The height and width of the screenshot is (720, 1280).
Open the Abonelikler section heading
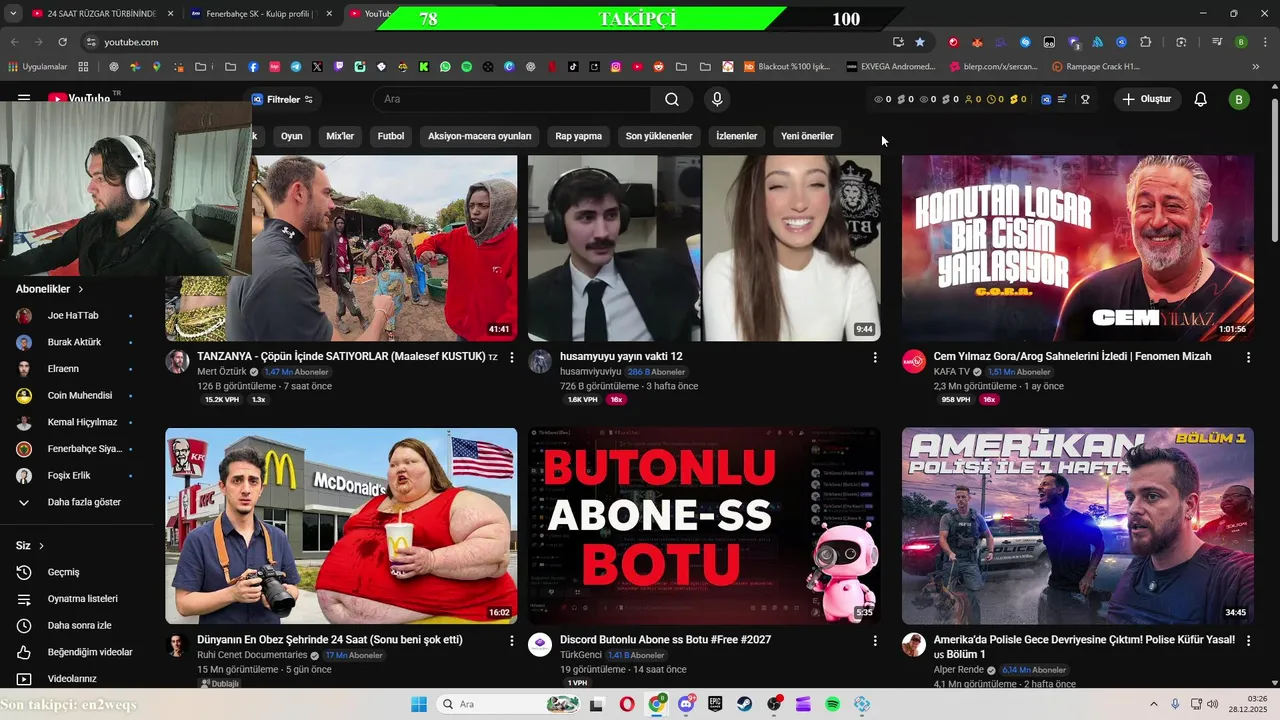pyautogui.click(x=50, y=289)
